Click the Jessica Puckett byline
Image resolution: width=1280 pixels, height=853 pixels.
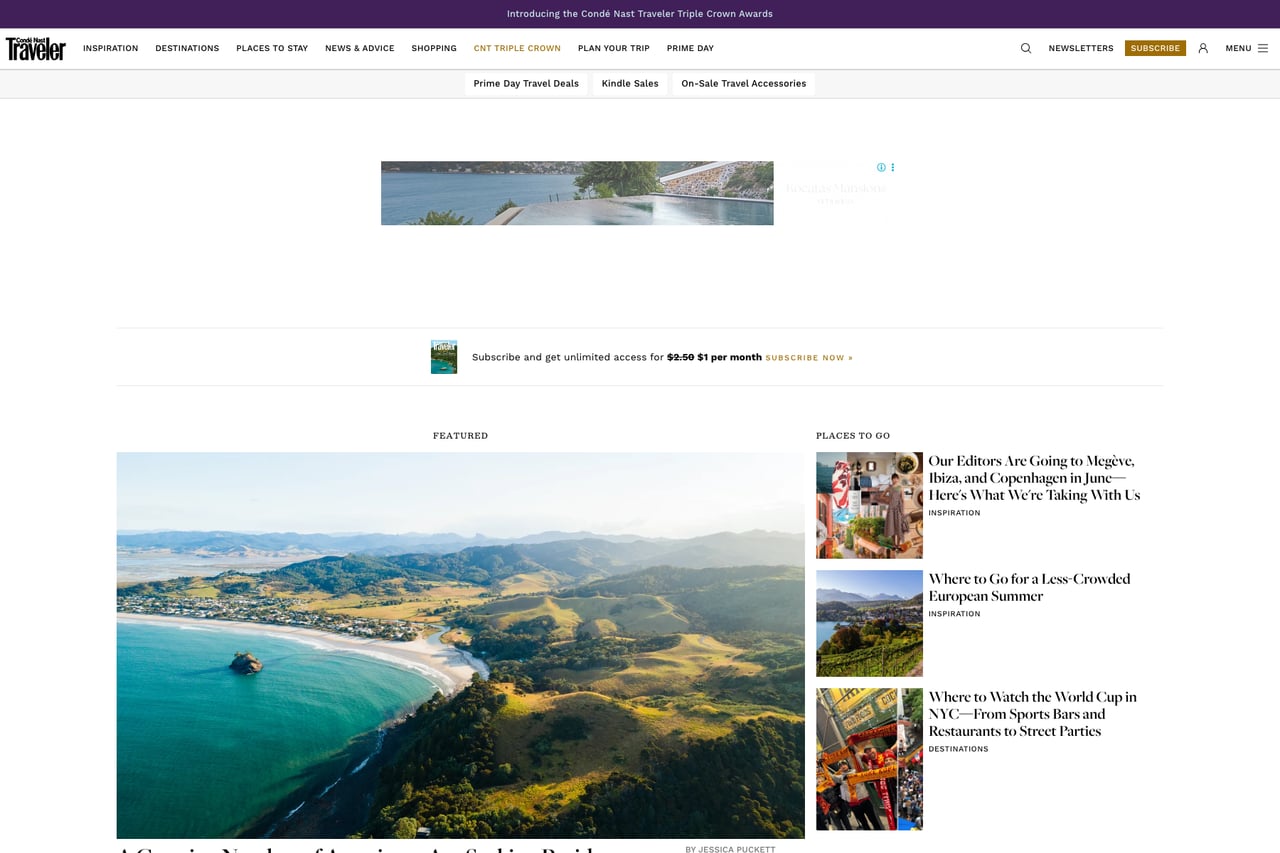point(730,849)
